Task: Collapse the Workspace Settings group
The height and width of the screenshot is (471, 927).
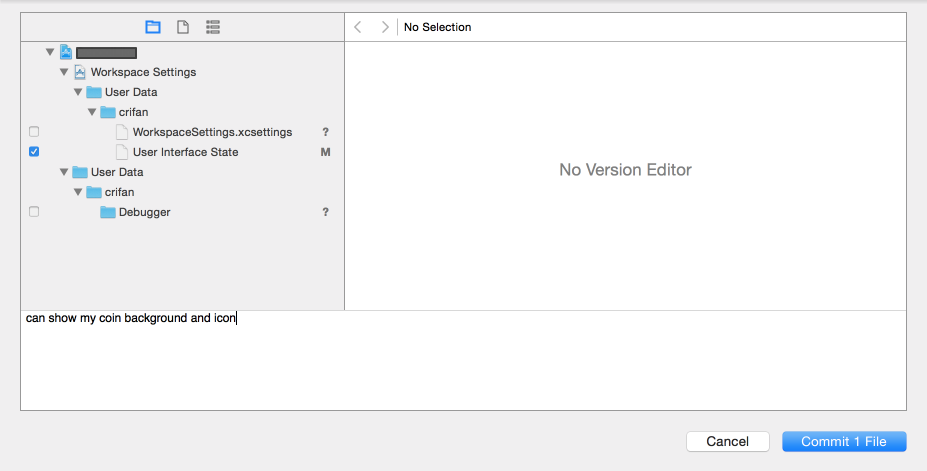Action: (64, 72)
